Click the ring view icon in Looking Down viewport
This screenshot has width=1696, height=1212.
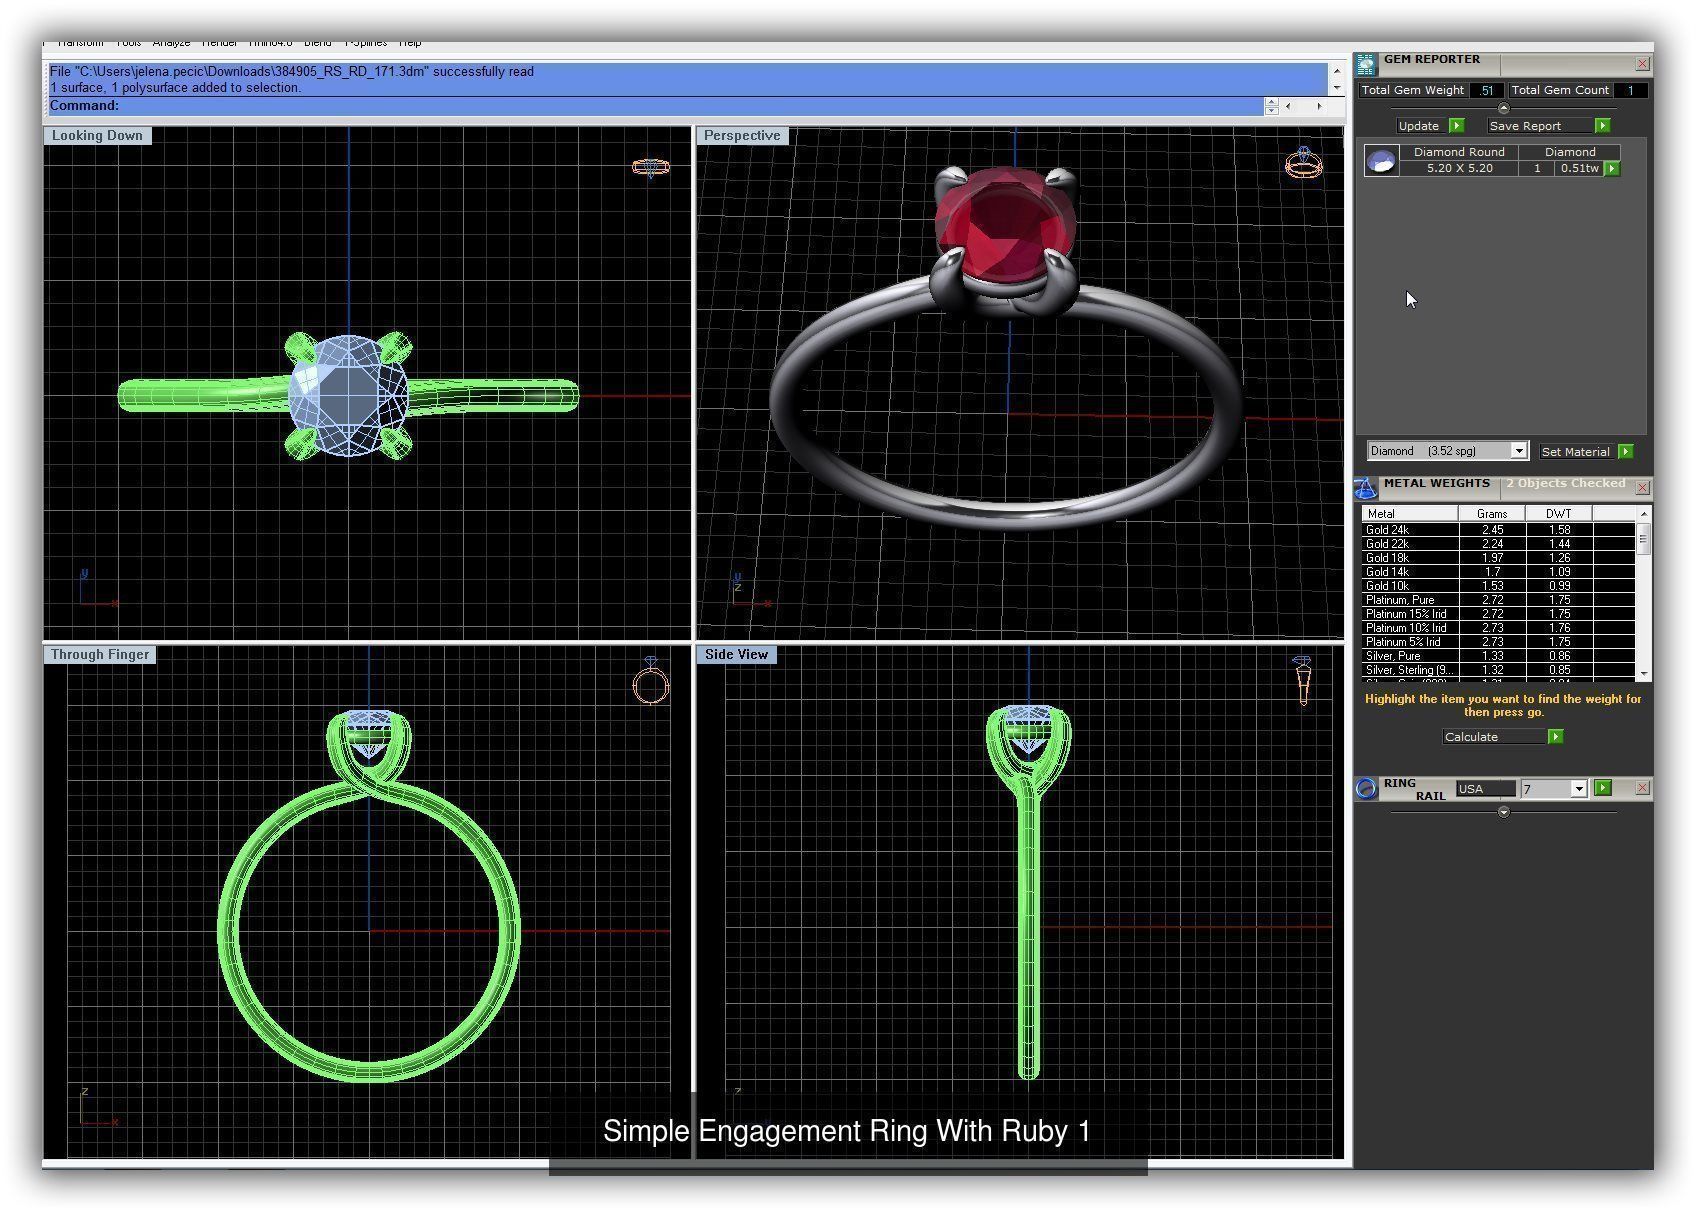click(651, 167)
